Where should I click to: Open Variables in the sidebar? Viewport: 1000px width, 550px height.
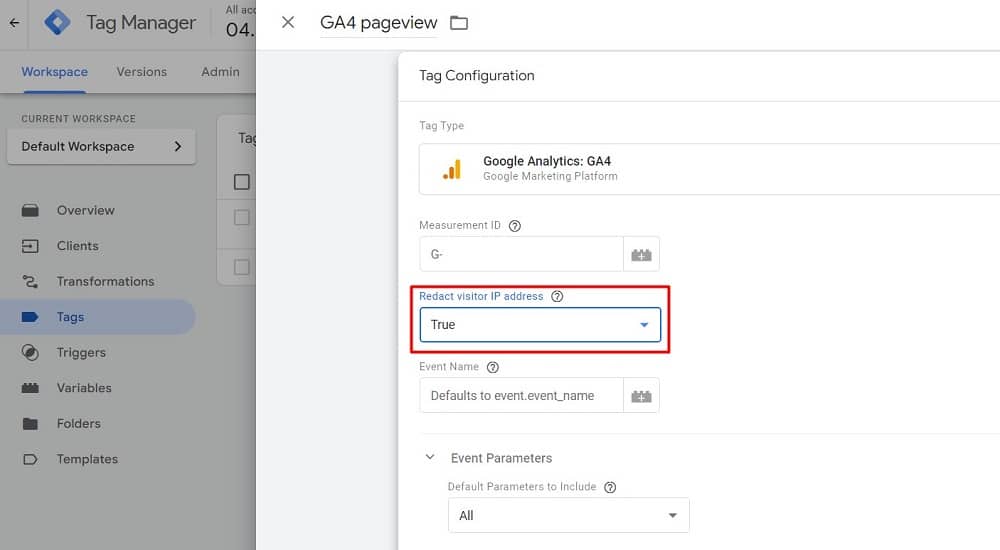point(84,388)
